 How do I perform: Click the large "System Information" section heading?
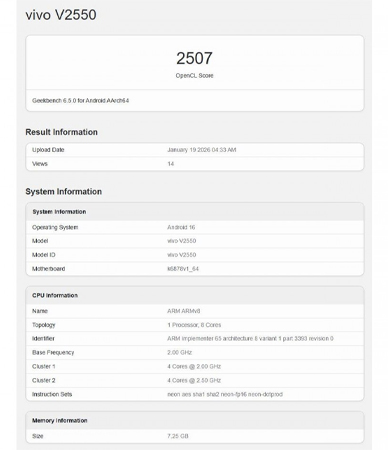pyautogui.click(x=64, y=192)
